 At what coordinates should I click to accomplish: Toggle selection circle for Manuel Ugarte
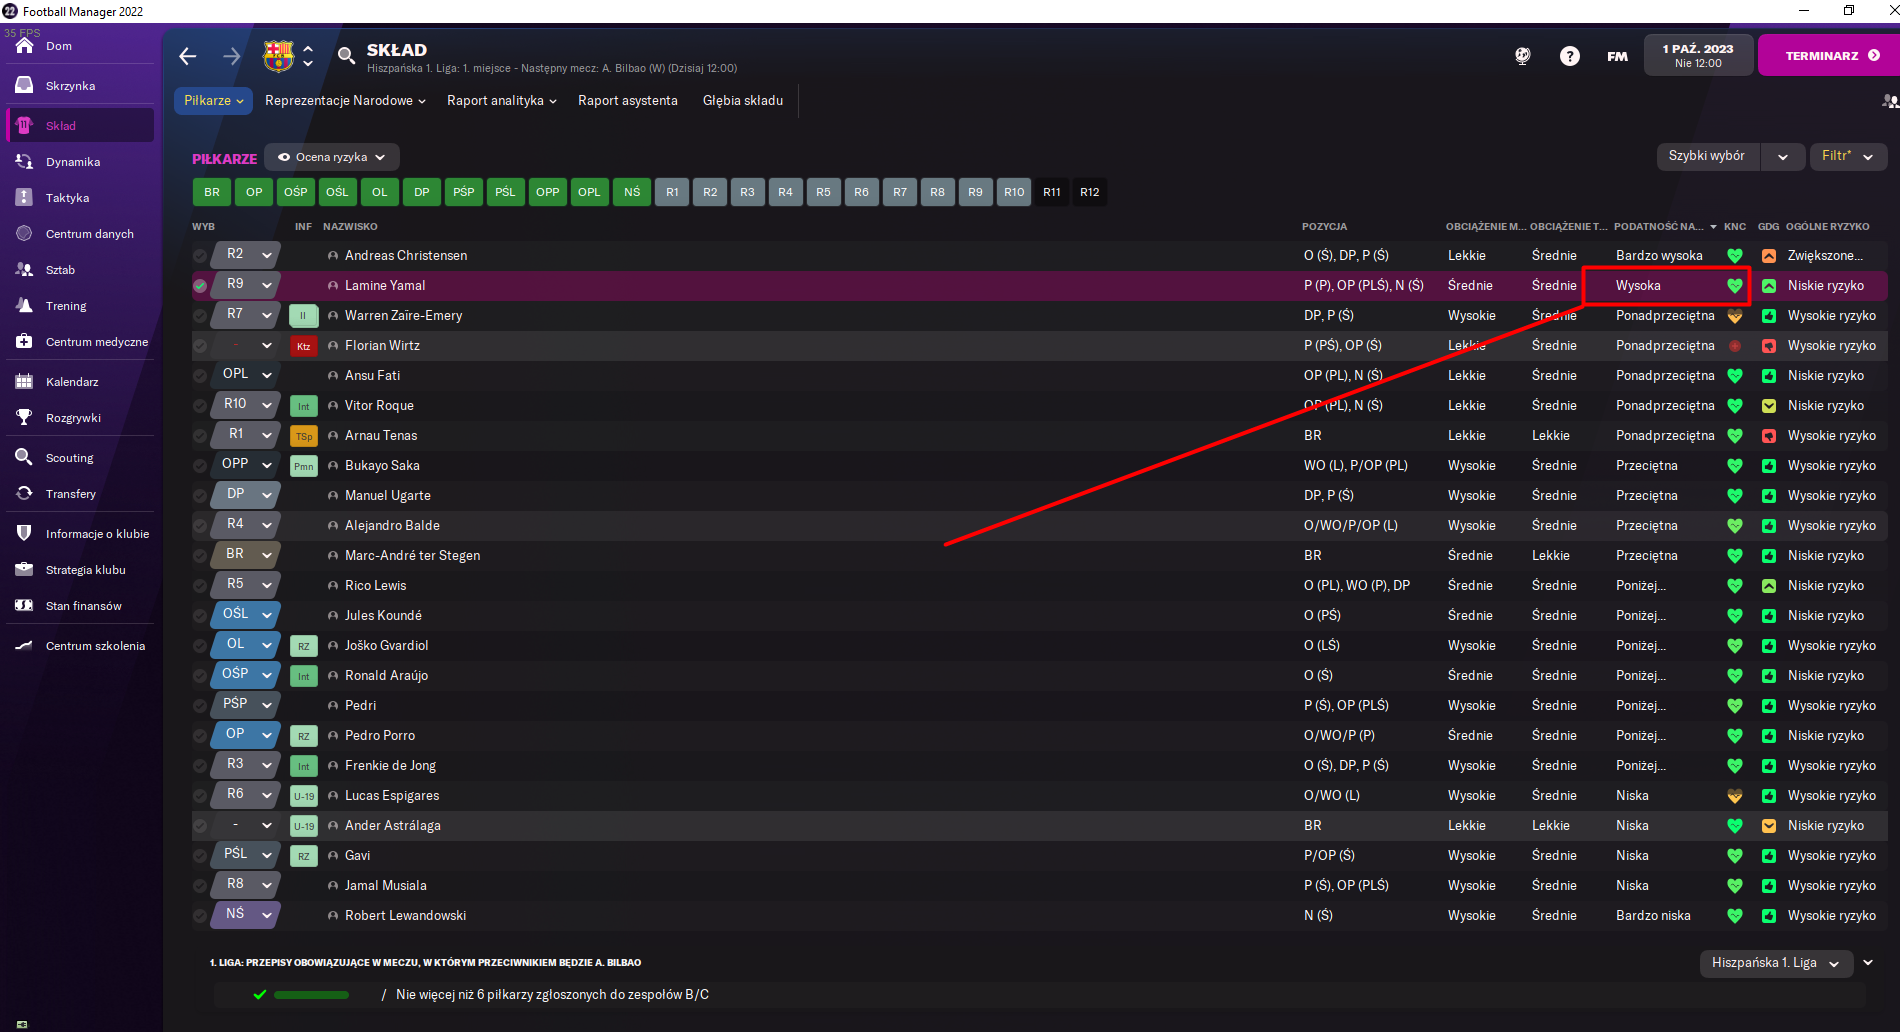coord(200,496)
